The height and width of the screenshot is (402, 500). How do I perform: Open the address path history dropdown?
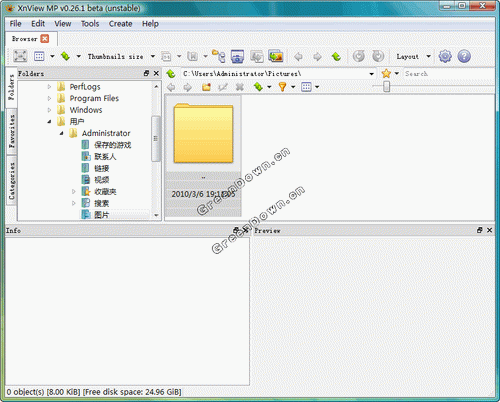[x=372, y=74]
